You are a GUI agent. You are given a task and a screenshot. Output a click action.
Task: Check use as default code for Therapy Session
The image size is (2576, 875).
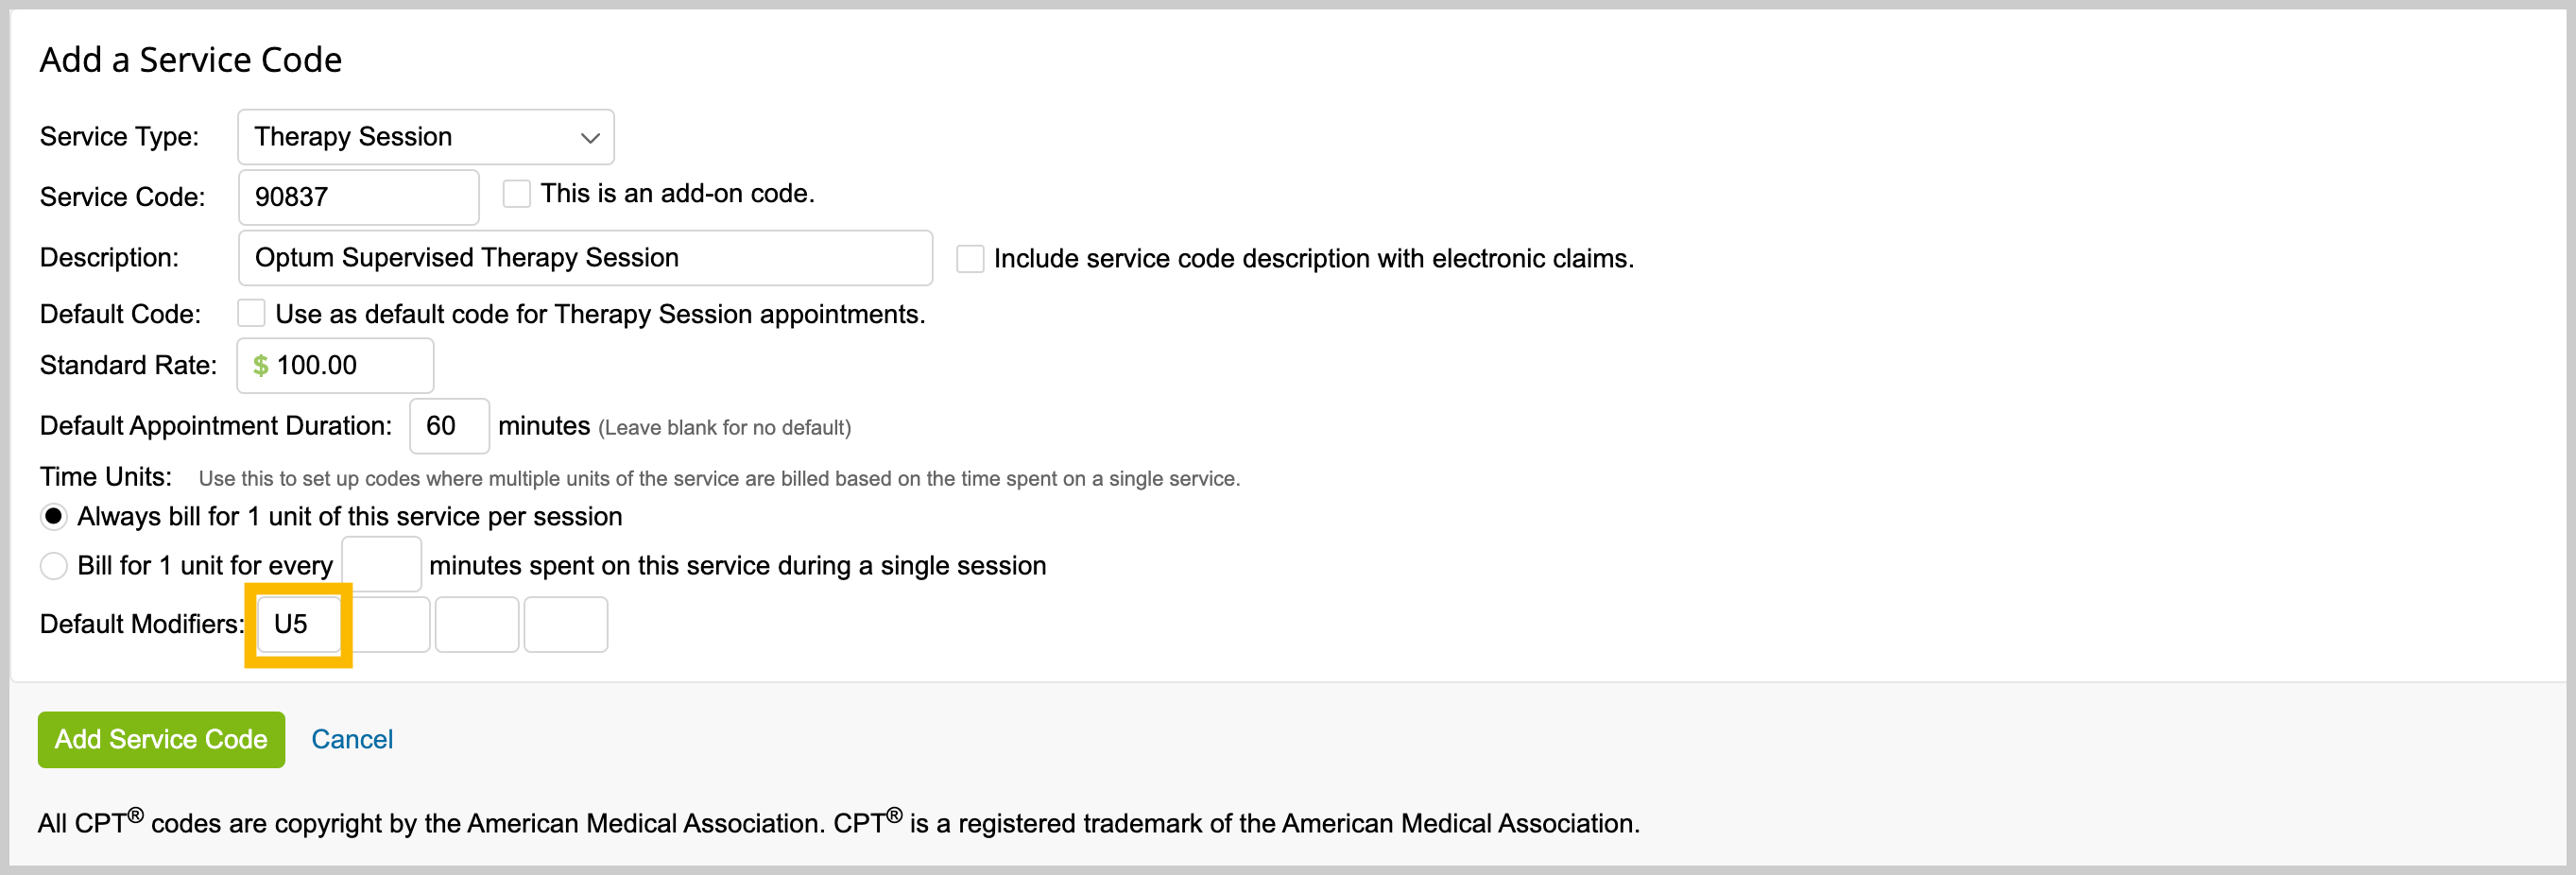pyautogui.click(x=251, y=314)
